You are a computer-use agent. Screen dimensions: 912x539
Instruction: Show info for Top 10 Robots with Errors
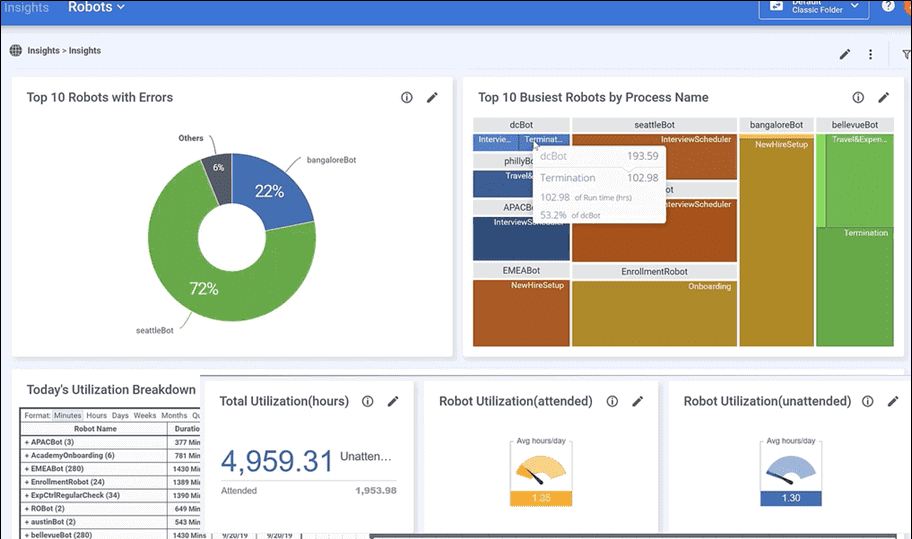[407, 98]
